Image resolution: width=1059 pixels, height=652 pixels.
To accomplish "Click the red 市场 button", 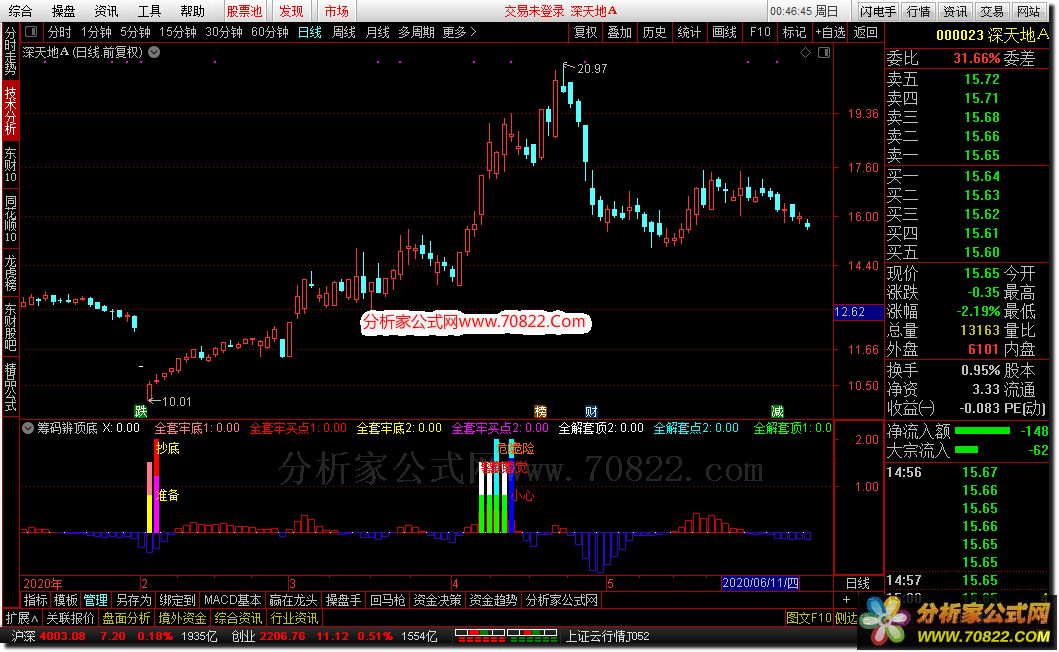I will point(336,11).
